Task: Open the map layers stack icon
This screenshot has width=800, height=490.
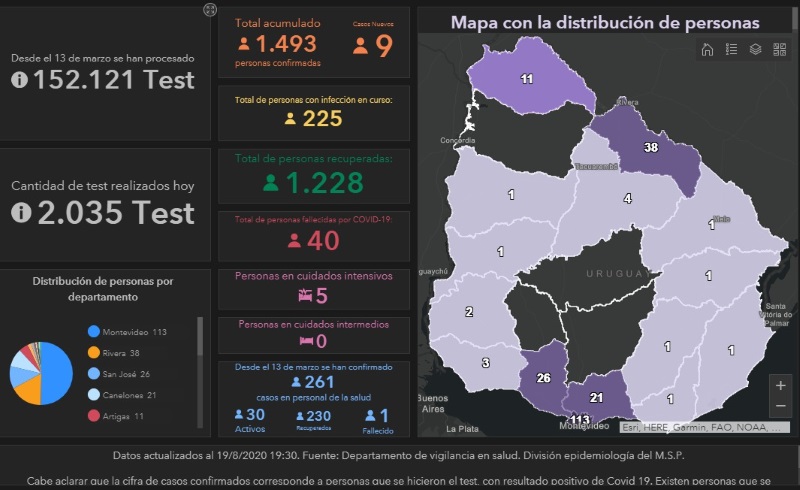Action: (756, 50)
